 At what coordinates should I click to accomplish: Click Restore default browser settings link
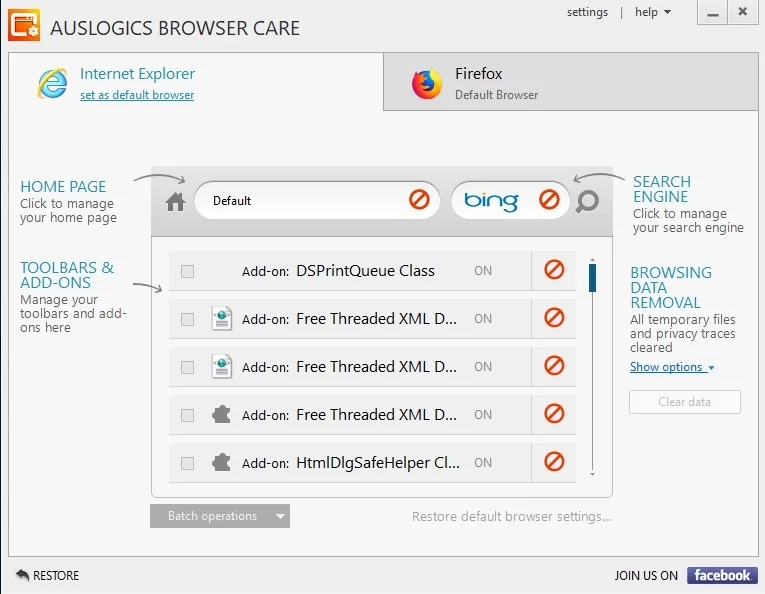click(511, 516)
